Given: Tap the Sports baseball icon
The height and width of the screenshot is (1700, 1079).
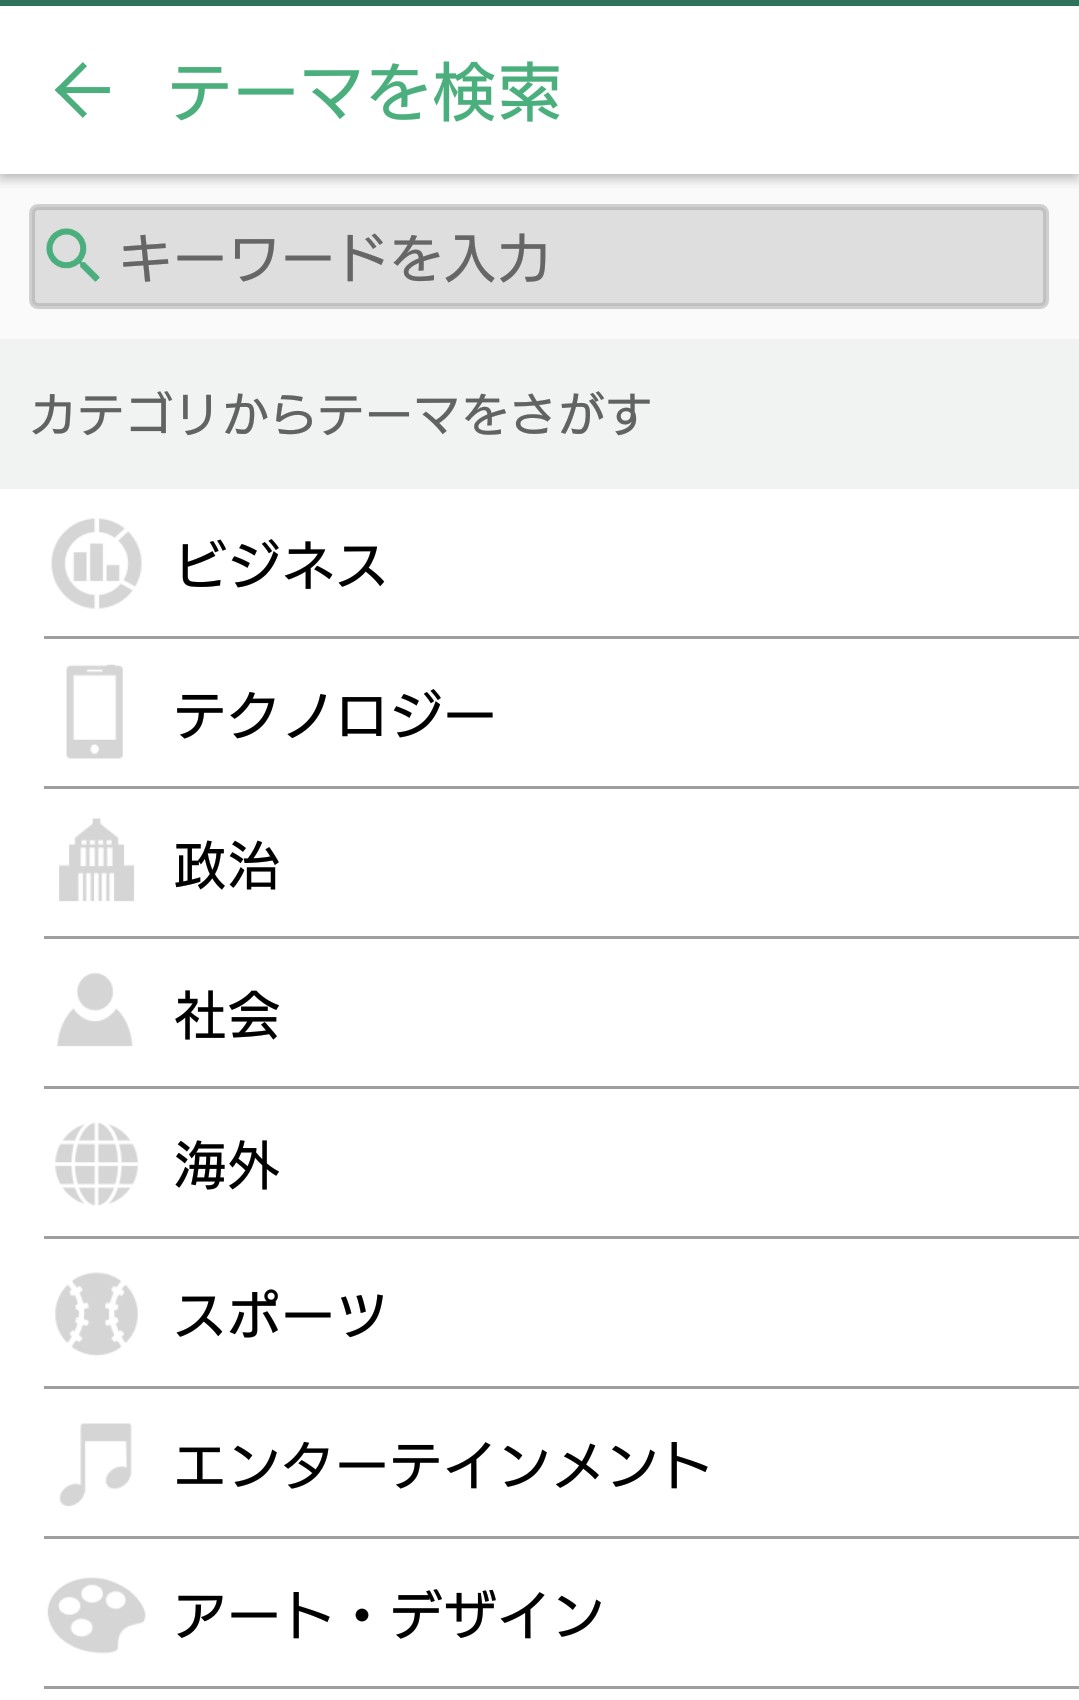Looking at the screenshot, I should click(x=96, y=1313).
